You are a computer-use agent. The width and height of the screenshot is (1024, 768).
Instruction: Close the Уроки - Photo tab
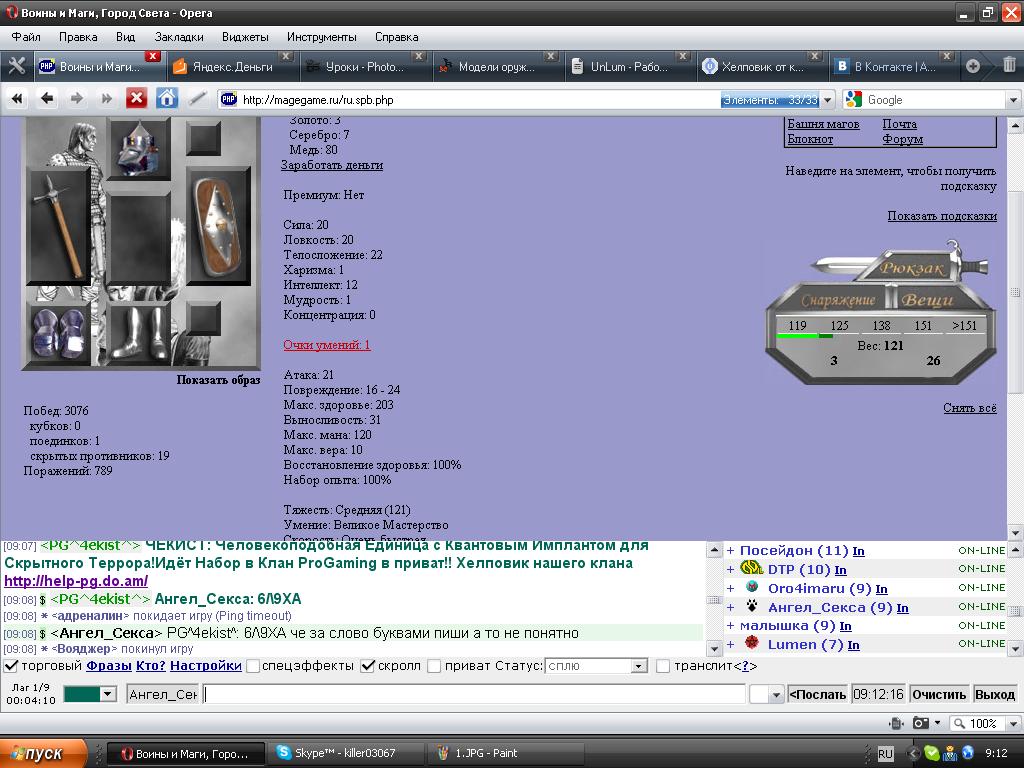pyautogui.click(x=419, y=56)
